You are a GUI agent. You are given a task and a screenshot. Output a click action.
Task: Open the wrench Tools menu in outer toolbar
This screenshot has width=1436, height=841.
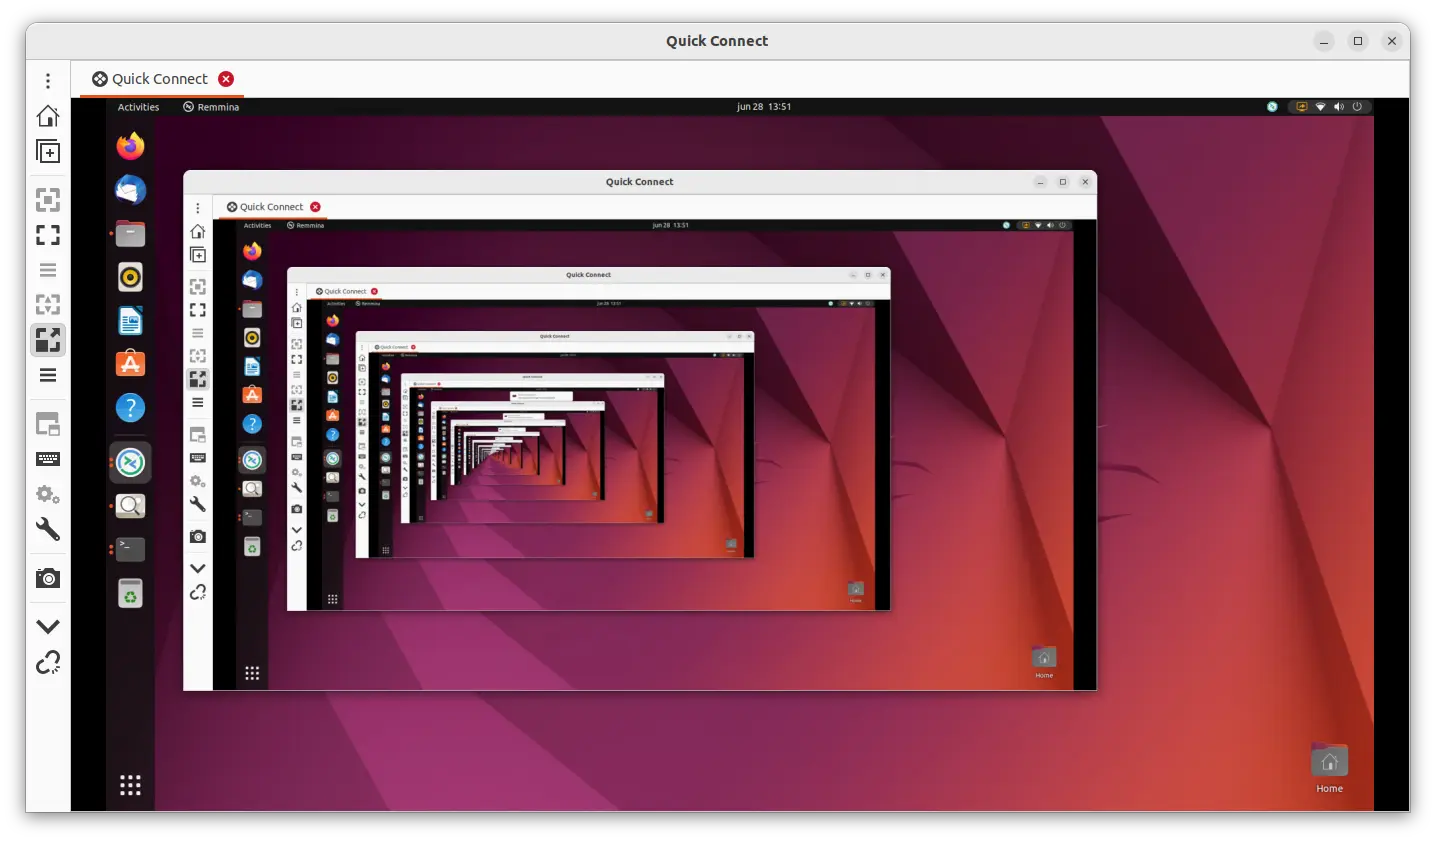(48, 529)
